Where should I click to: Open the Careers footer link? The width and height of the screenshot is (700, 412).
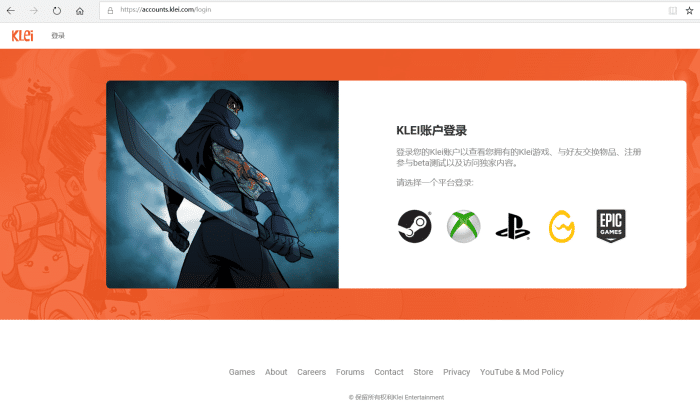coord(312,372)
